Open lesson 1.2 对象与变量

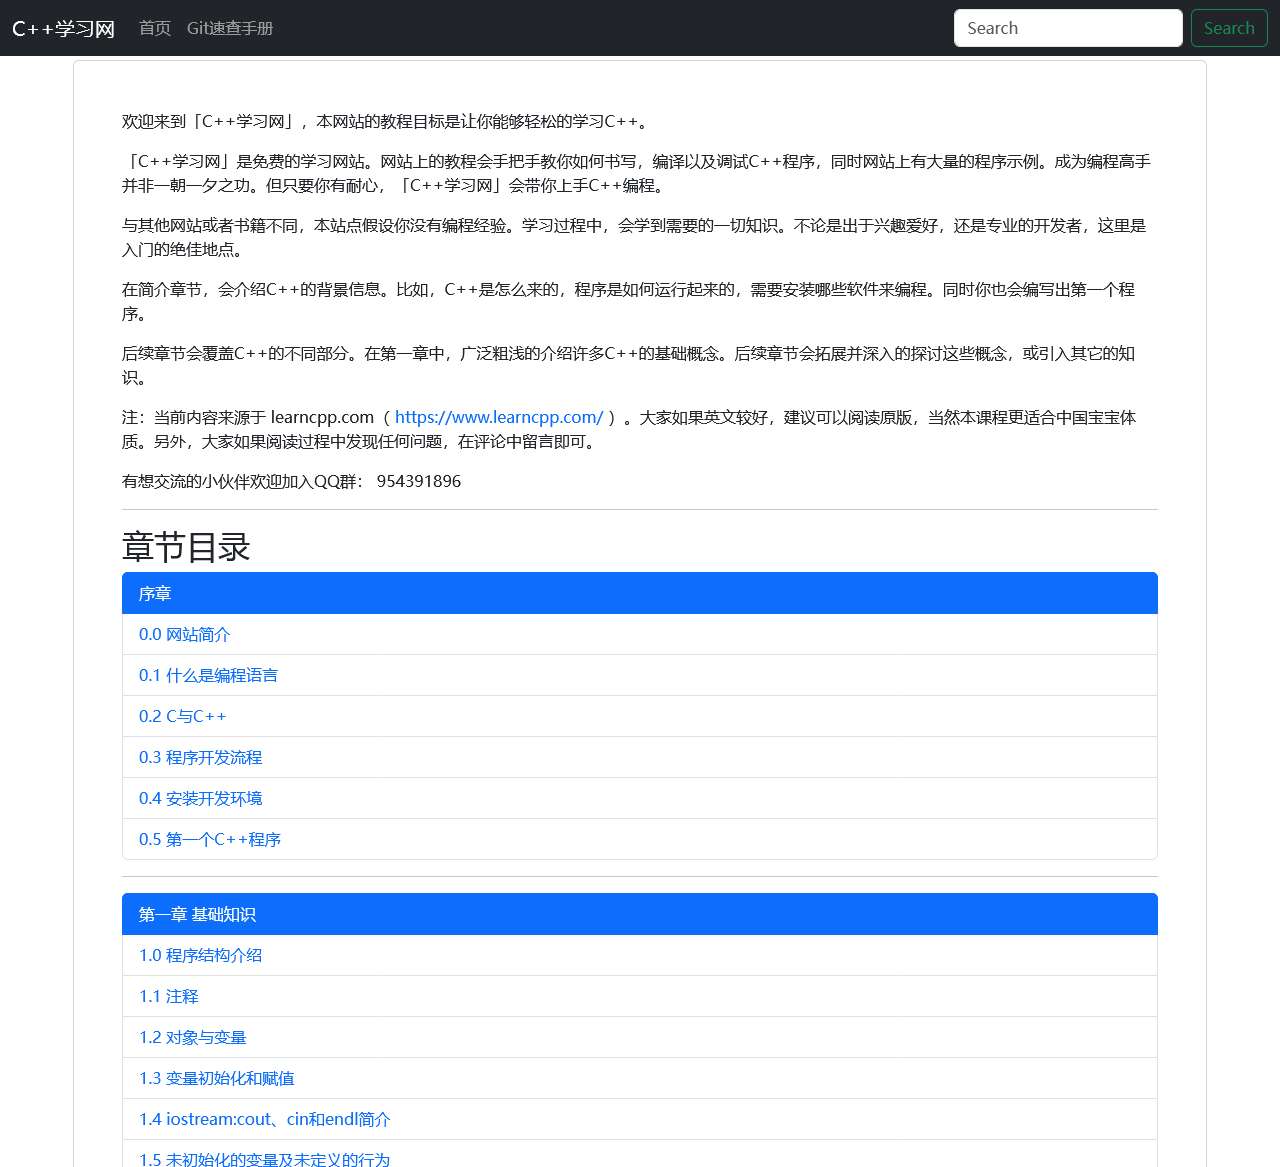point(192,1037)
